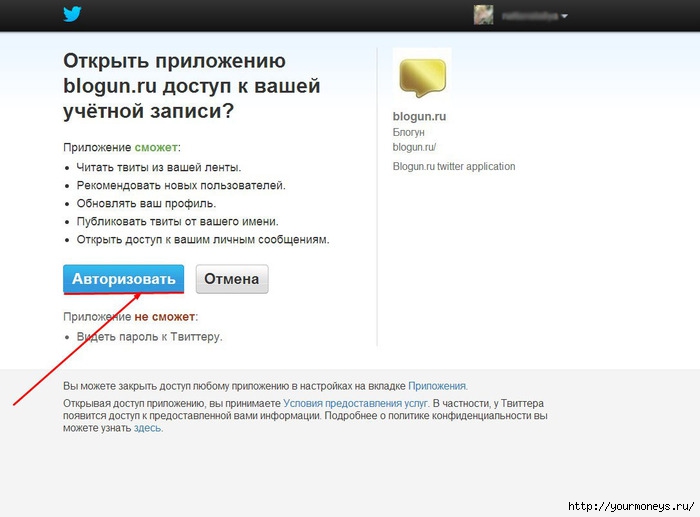700x517 pixels.
Task: Click text 'Читать твиты из вашей ленты.'
Action: click(x=158, y=167)
